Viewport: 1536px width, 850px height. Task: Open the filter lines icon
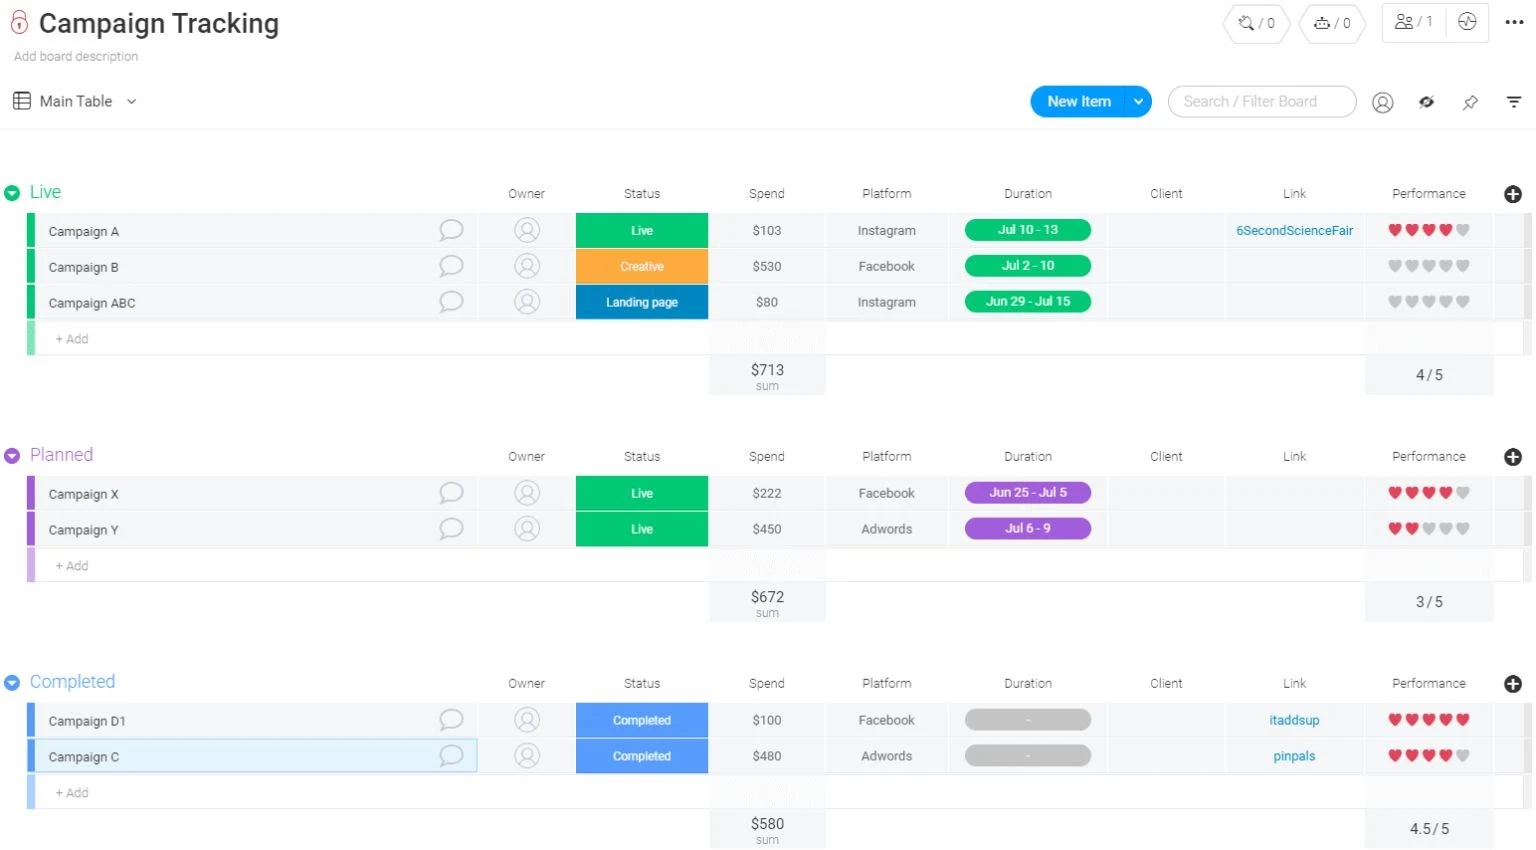(x=1514, y=102)
